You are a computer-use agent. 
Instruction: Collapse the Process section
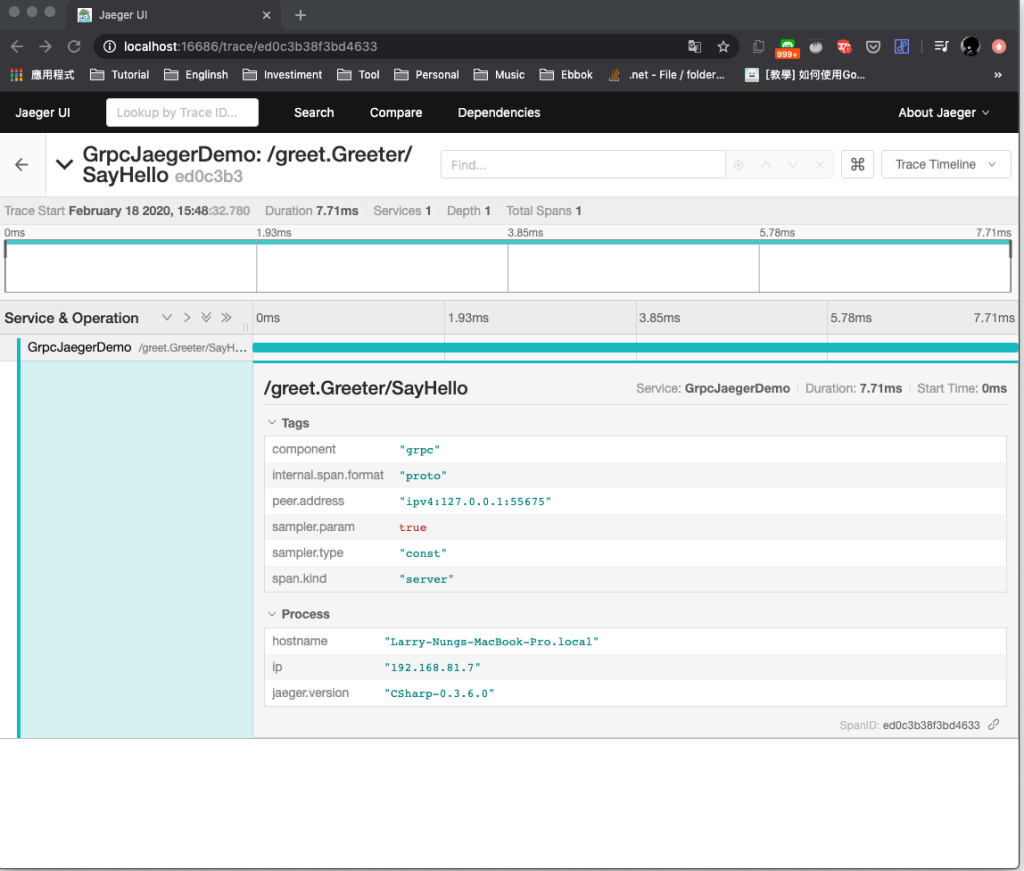click(298, 614)
